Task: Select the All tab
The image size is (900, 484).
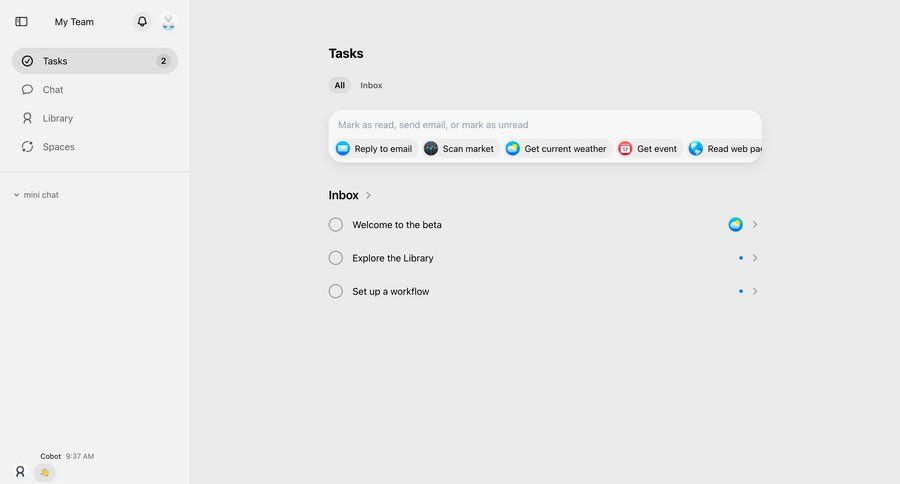Action: [340, 86]
